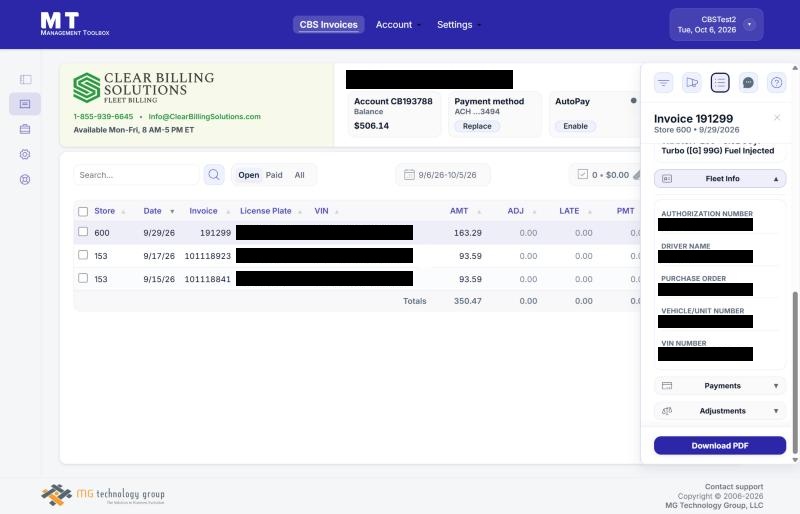The width and height of the screenshot is (800, 514).
Task: Click the Payments card icon
Action: [667, 386]
